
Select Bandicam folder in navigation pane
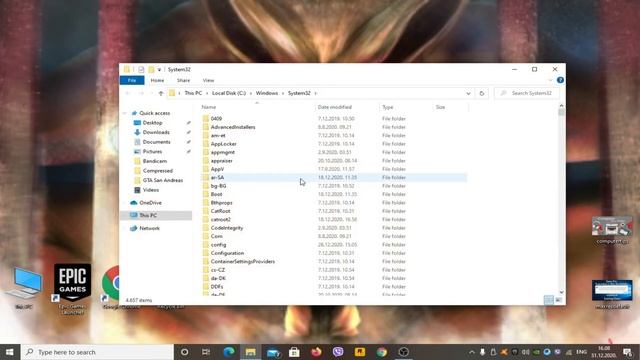click(155, 161)
